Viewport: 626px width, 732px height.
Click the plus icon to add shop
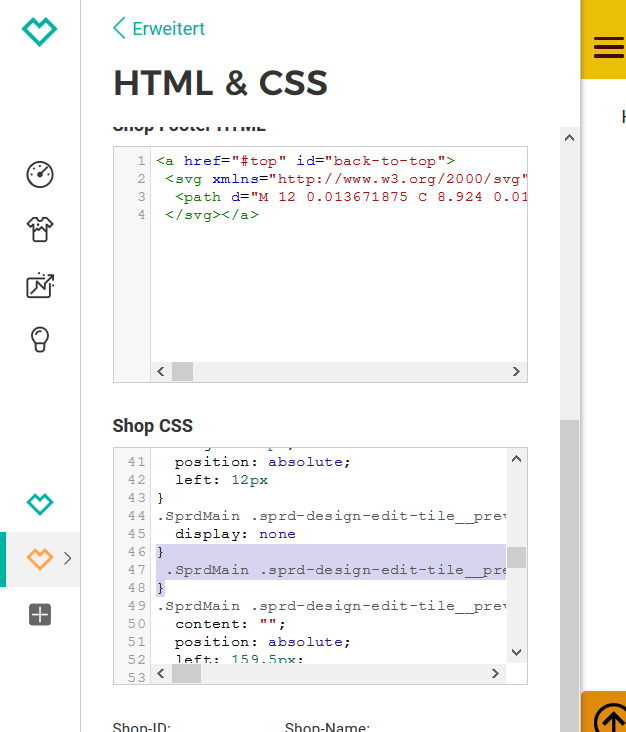[x=40, y=615]
